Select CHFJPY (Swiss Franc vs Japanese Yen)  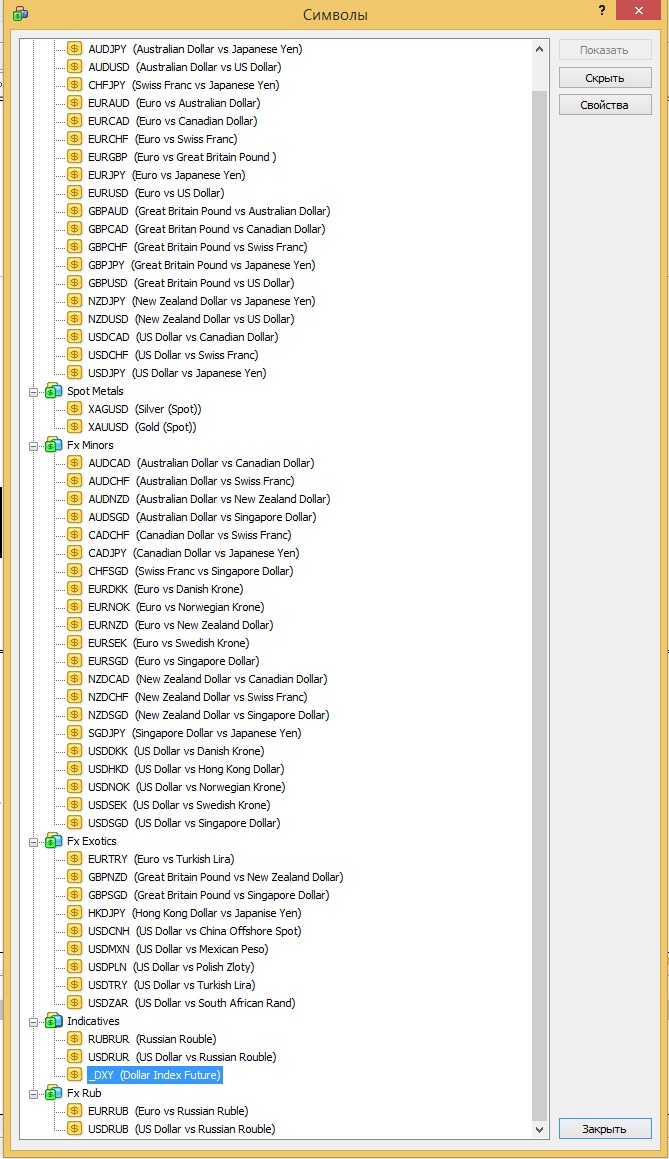183,85
